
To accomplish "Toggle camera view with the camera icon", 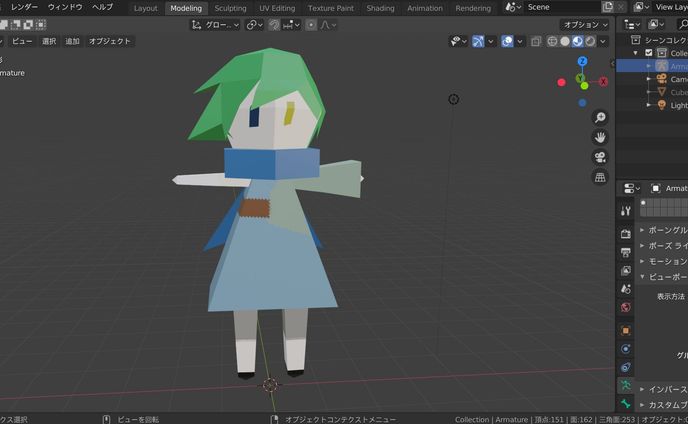I will [x=600, y=157].
